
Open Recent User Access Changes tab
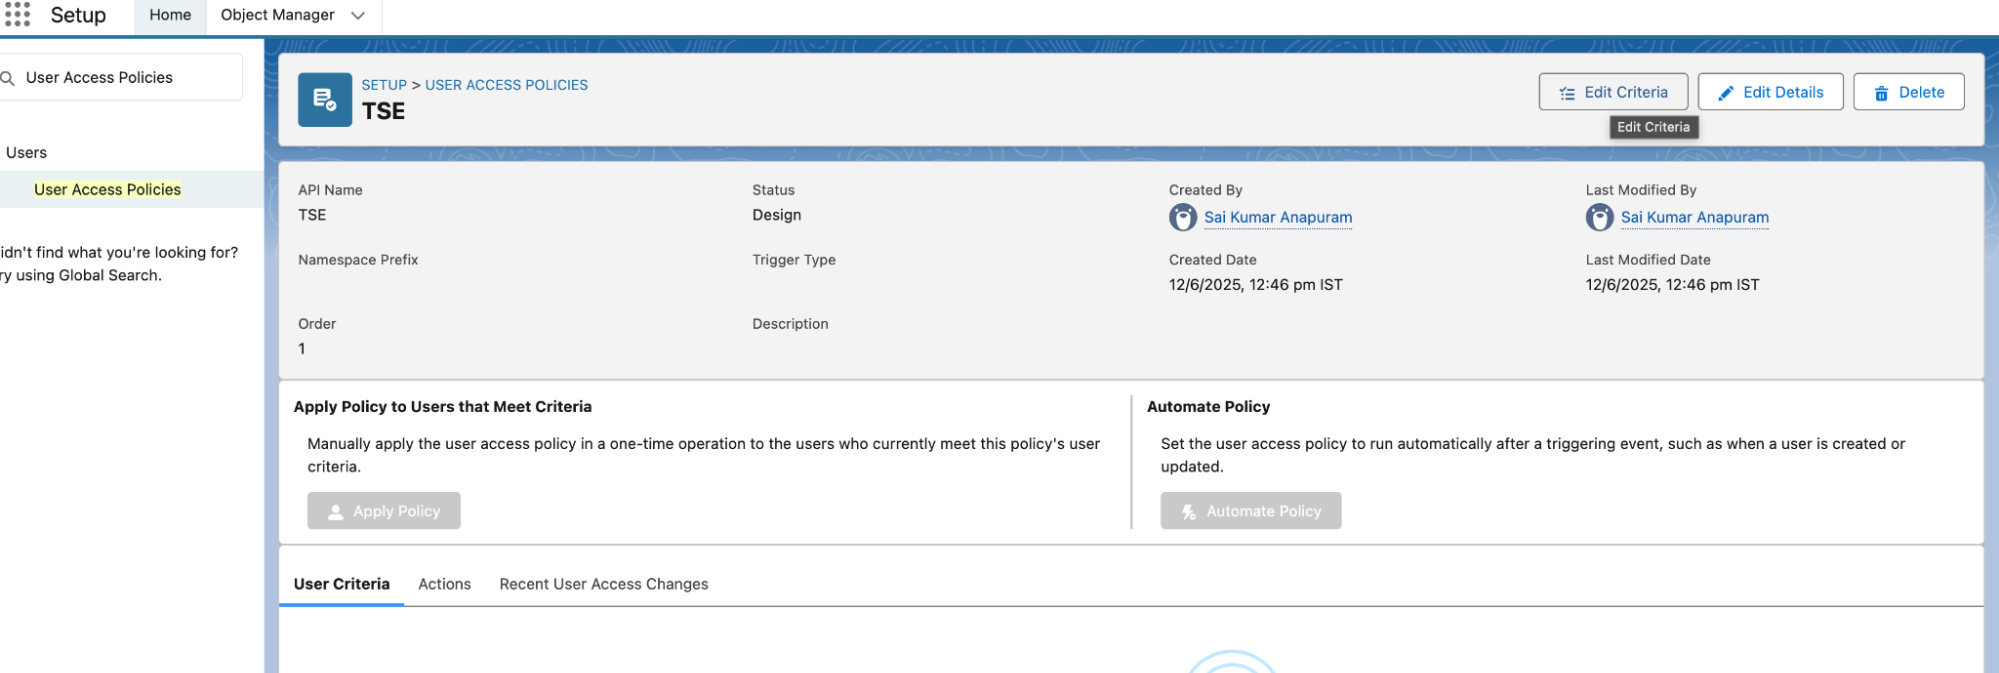[x=603, y=584]
